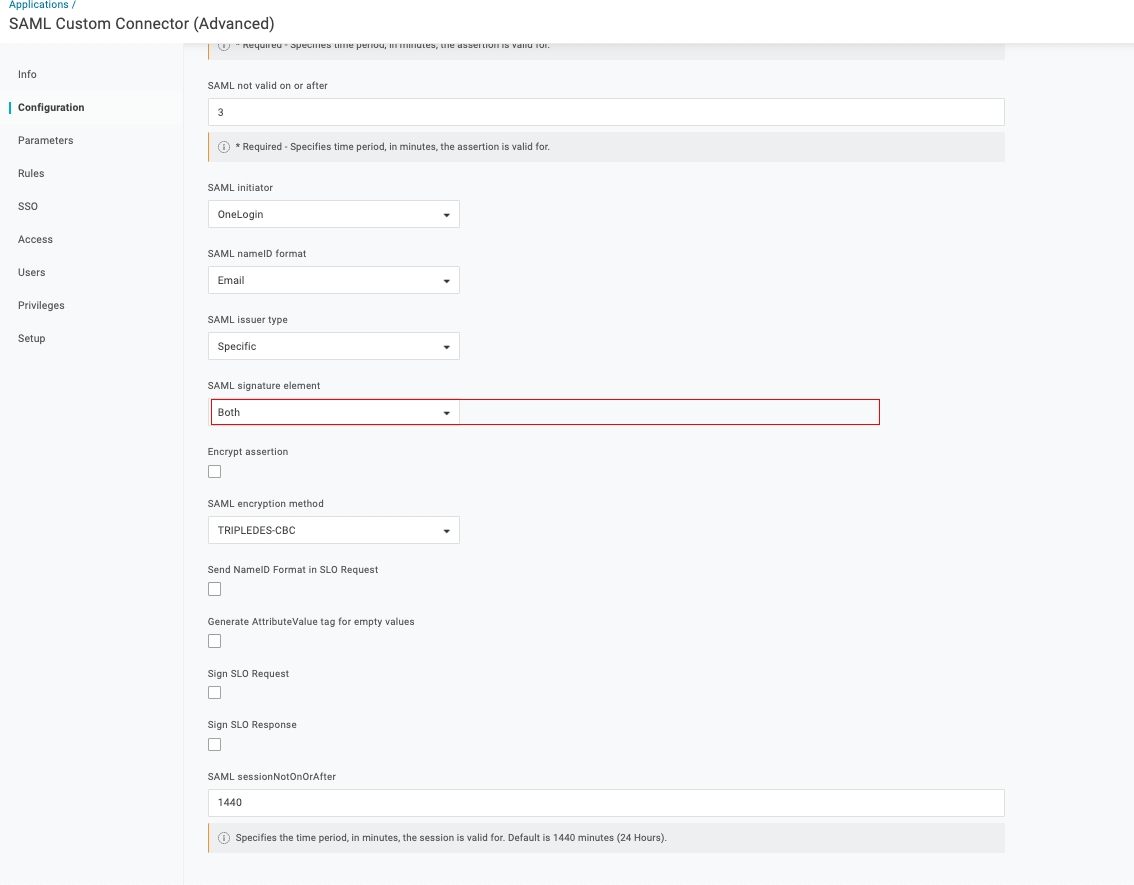Viewport: 1134px width, 885px height.
Task: Toggle the Encrypt assertion checkbox
Action: click(x=214, y=472)
